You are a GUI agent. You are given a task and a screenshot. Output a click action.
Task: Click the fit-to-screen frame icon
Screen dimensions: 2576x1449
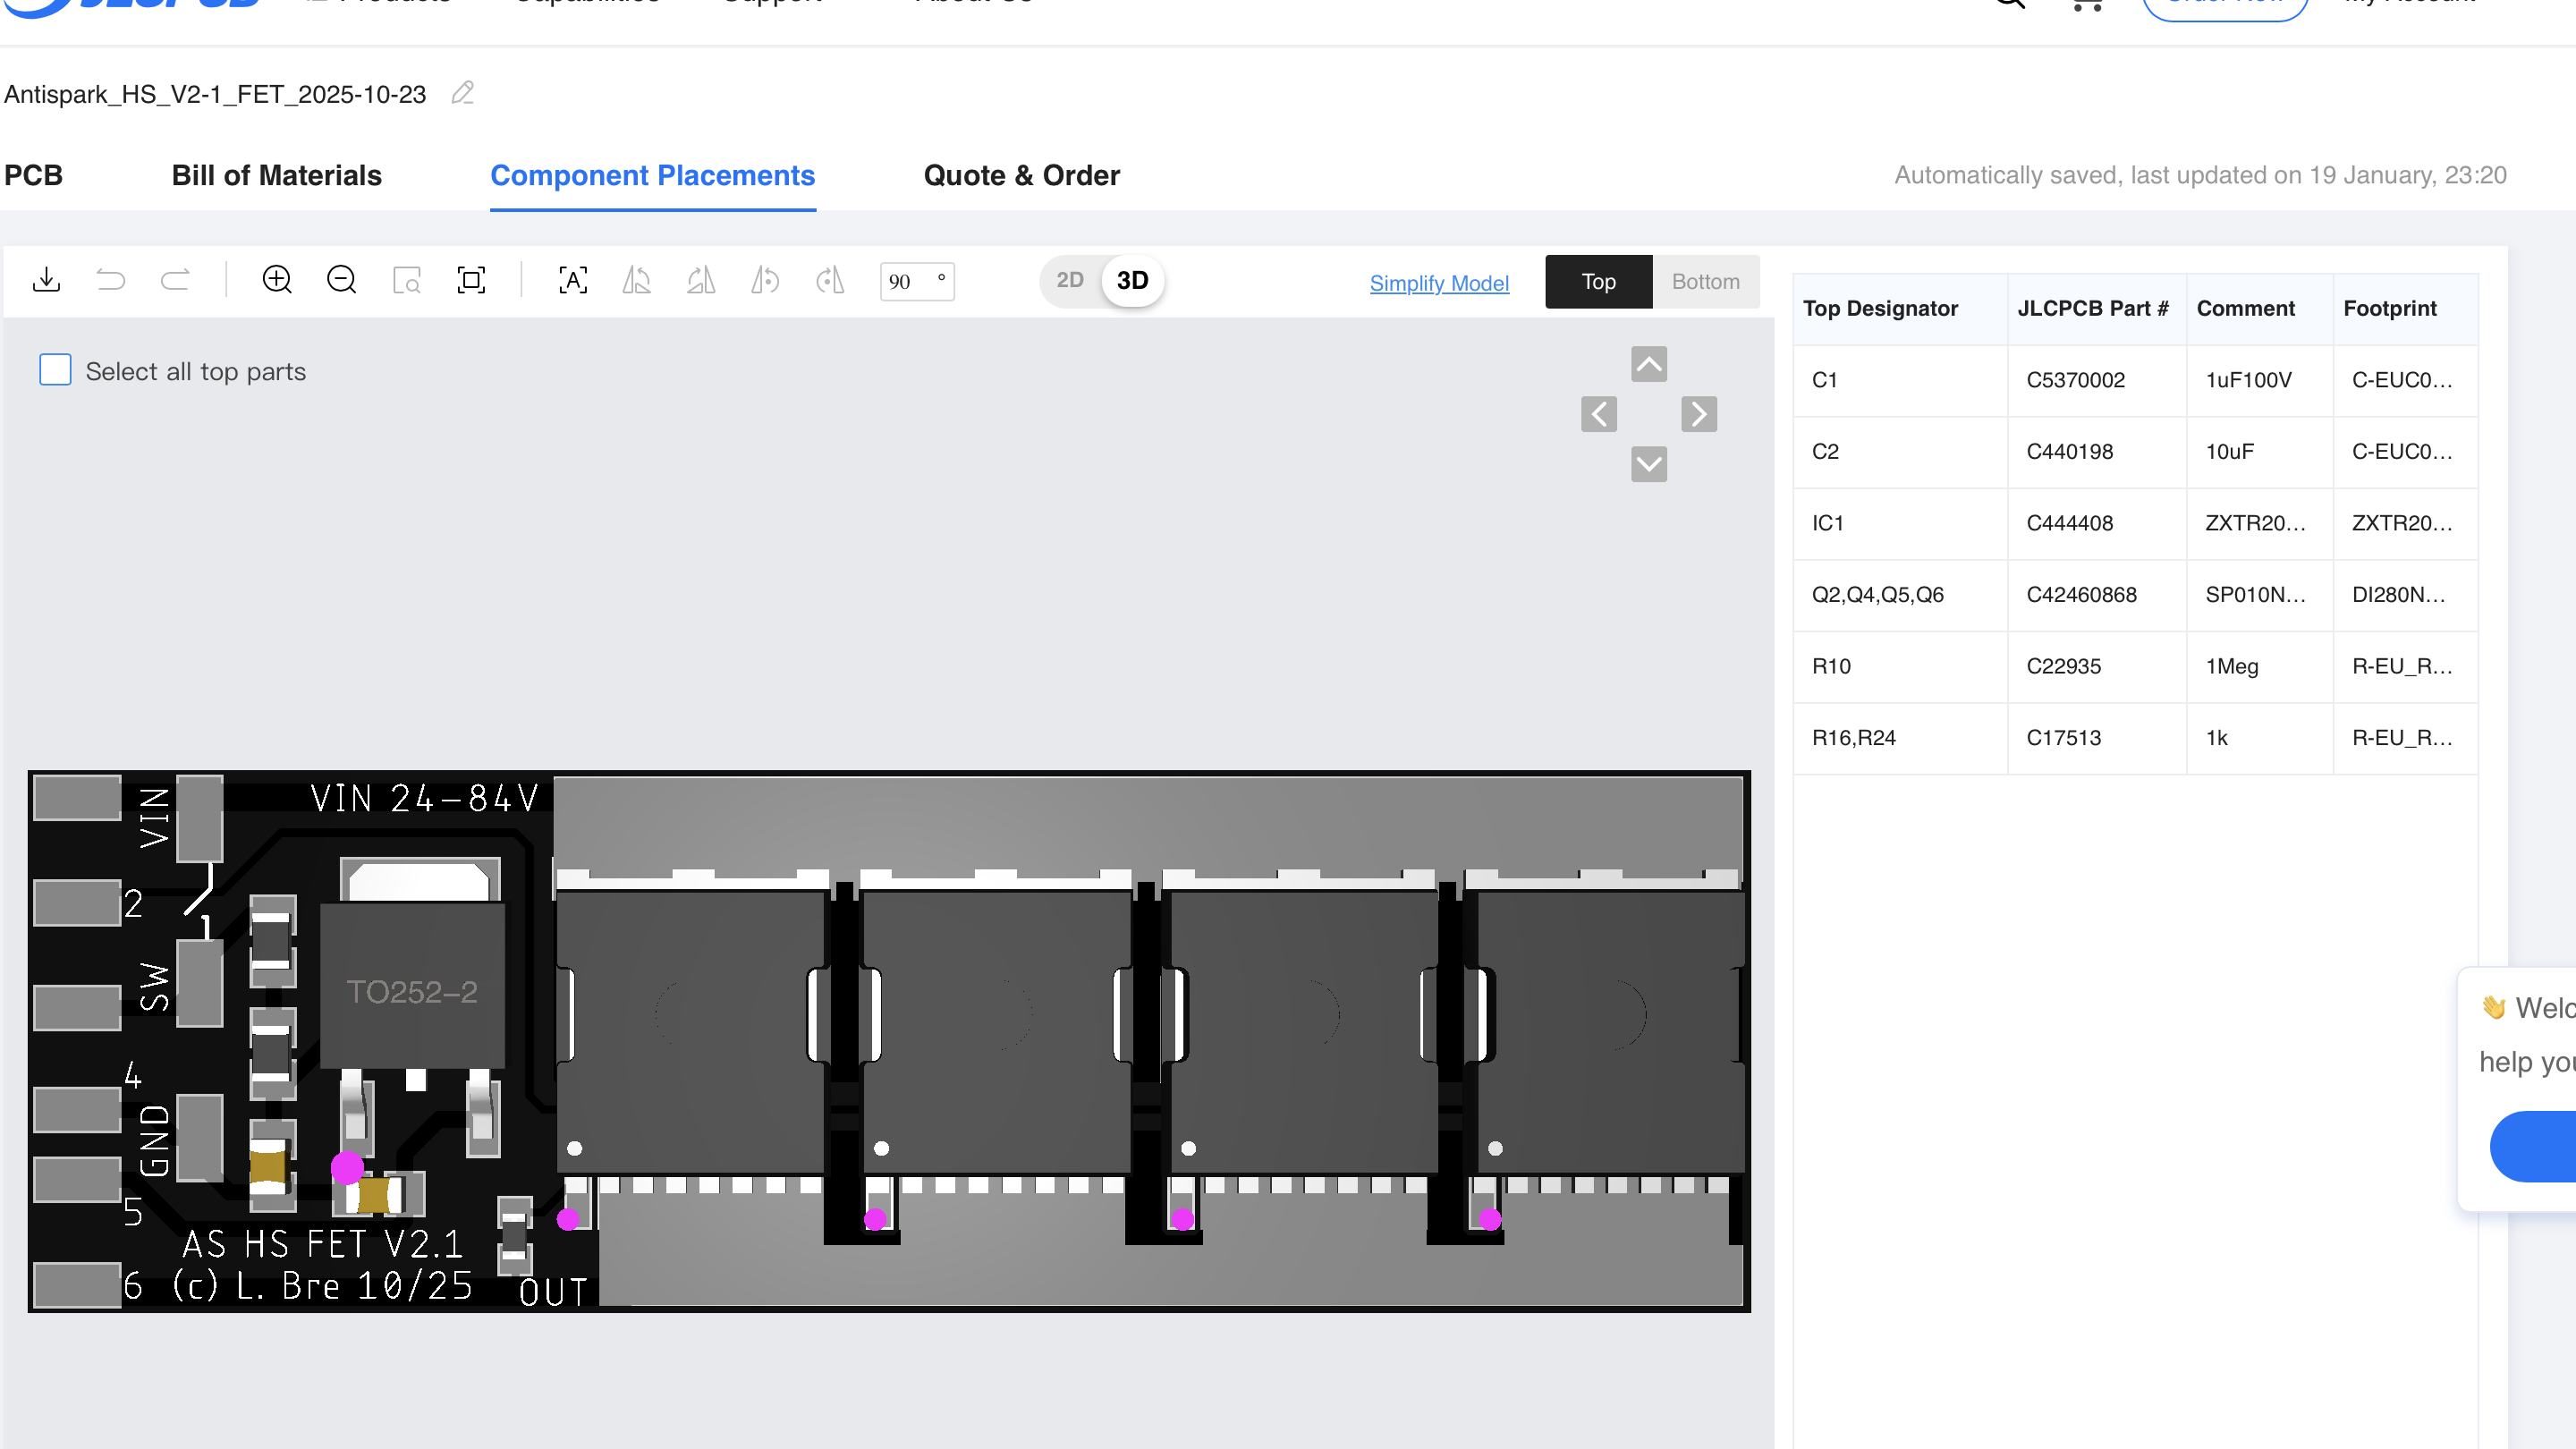click(x=471, y=280)
